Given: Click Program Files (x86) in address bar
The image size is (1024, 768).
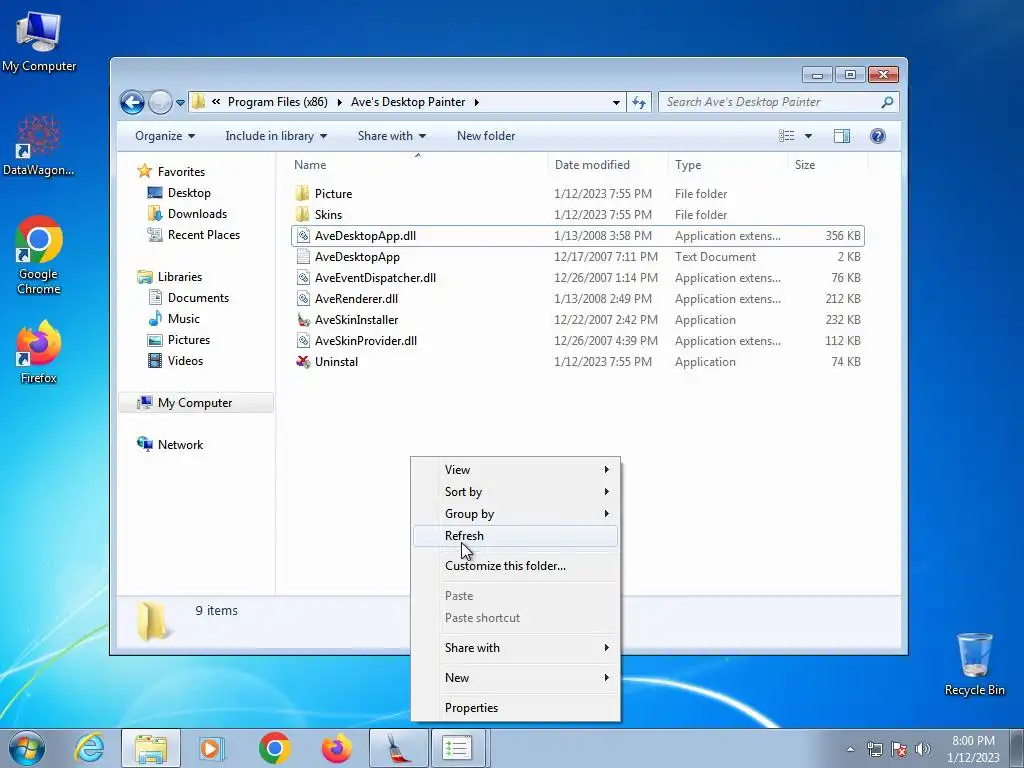Looking at the screenshot, I should click(x=278, y=102).
